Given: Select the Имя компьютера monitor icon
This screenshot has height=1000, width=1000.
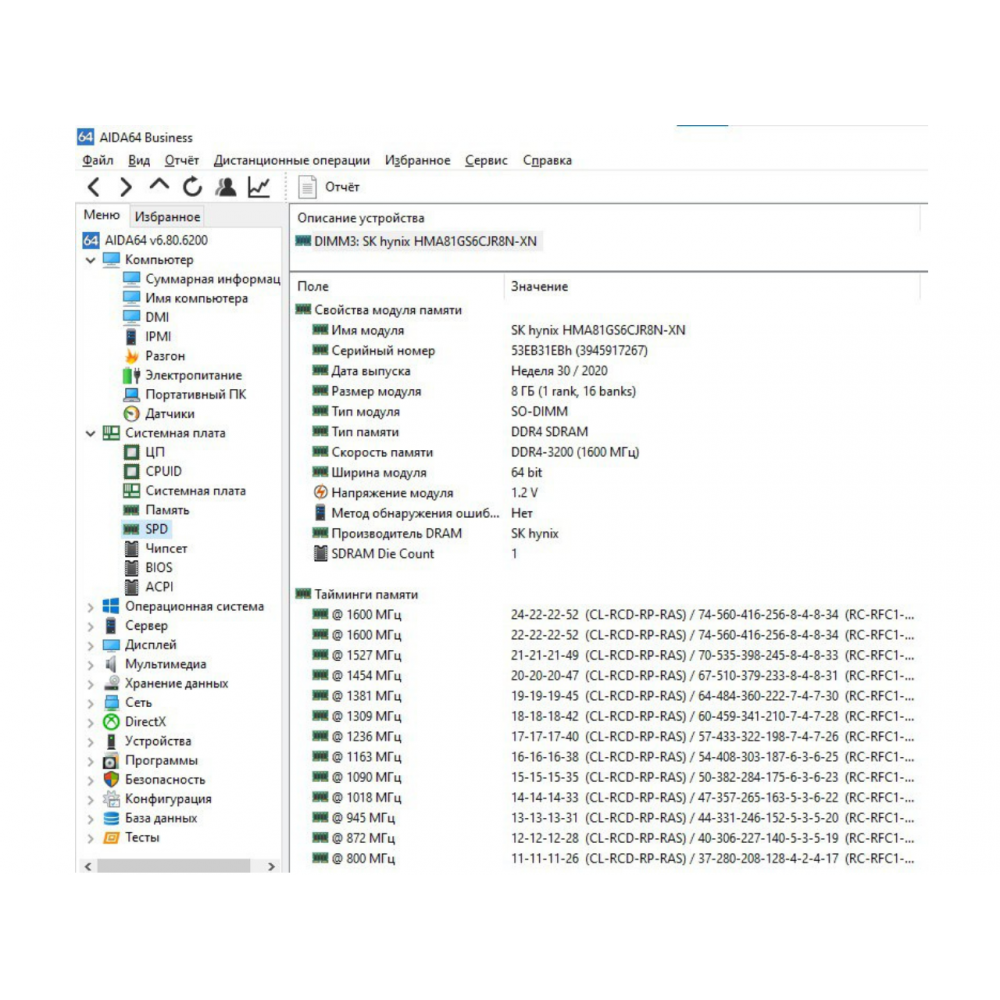Looking at the screenshot, I should (131, 298).
